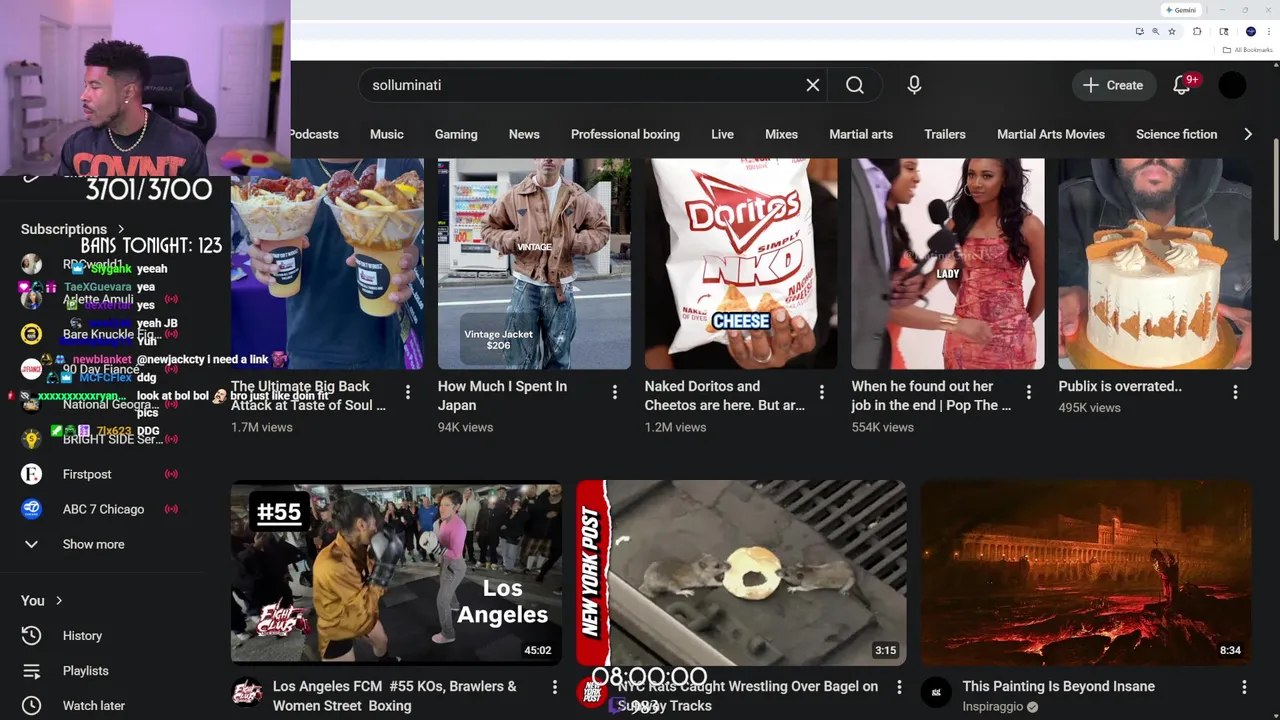Open the Inspiraggio channel name link
The image size is (1280, 720).
pos(993,707)
